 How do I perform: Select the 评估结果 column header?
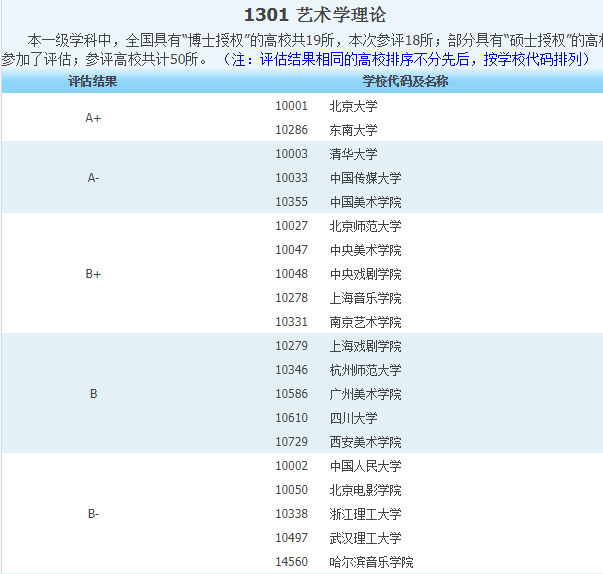pos(93,81)
